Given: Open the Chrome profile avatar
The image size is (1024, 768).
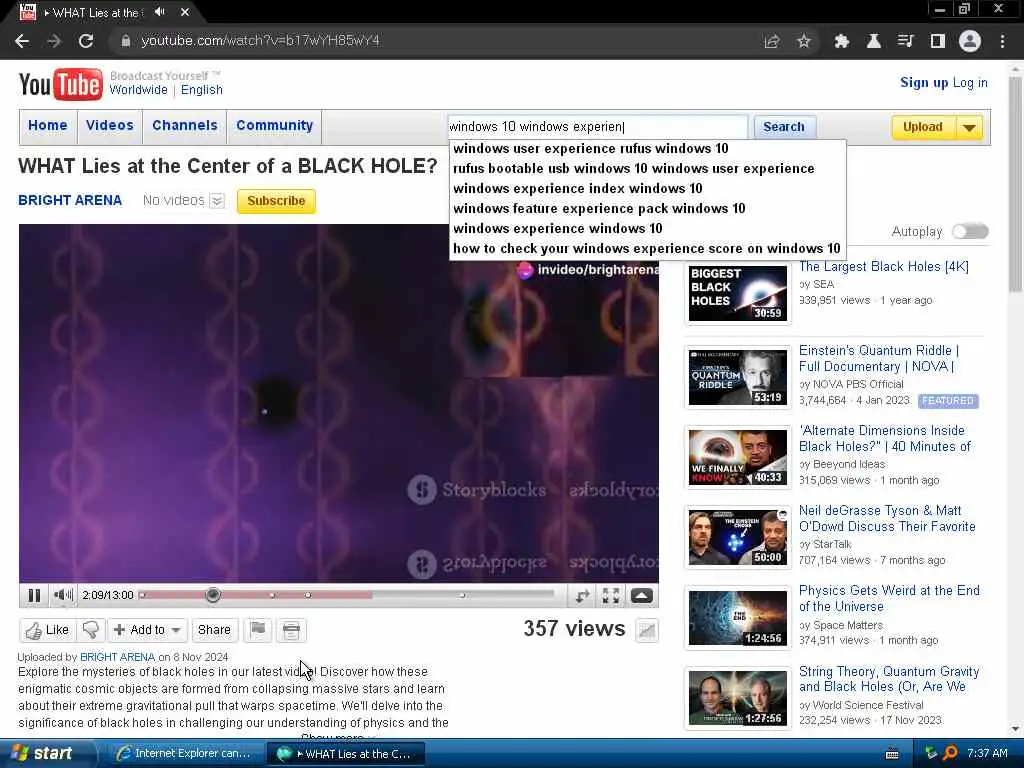Looking at the screenshot, I should pyautogui.click(x=970, y=41).
